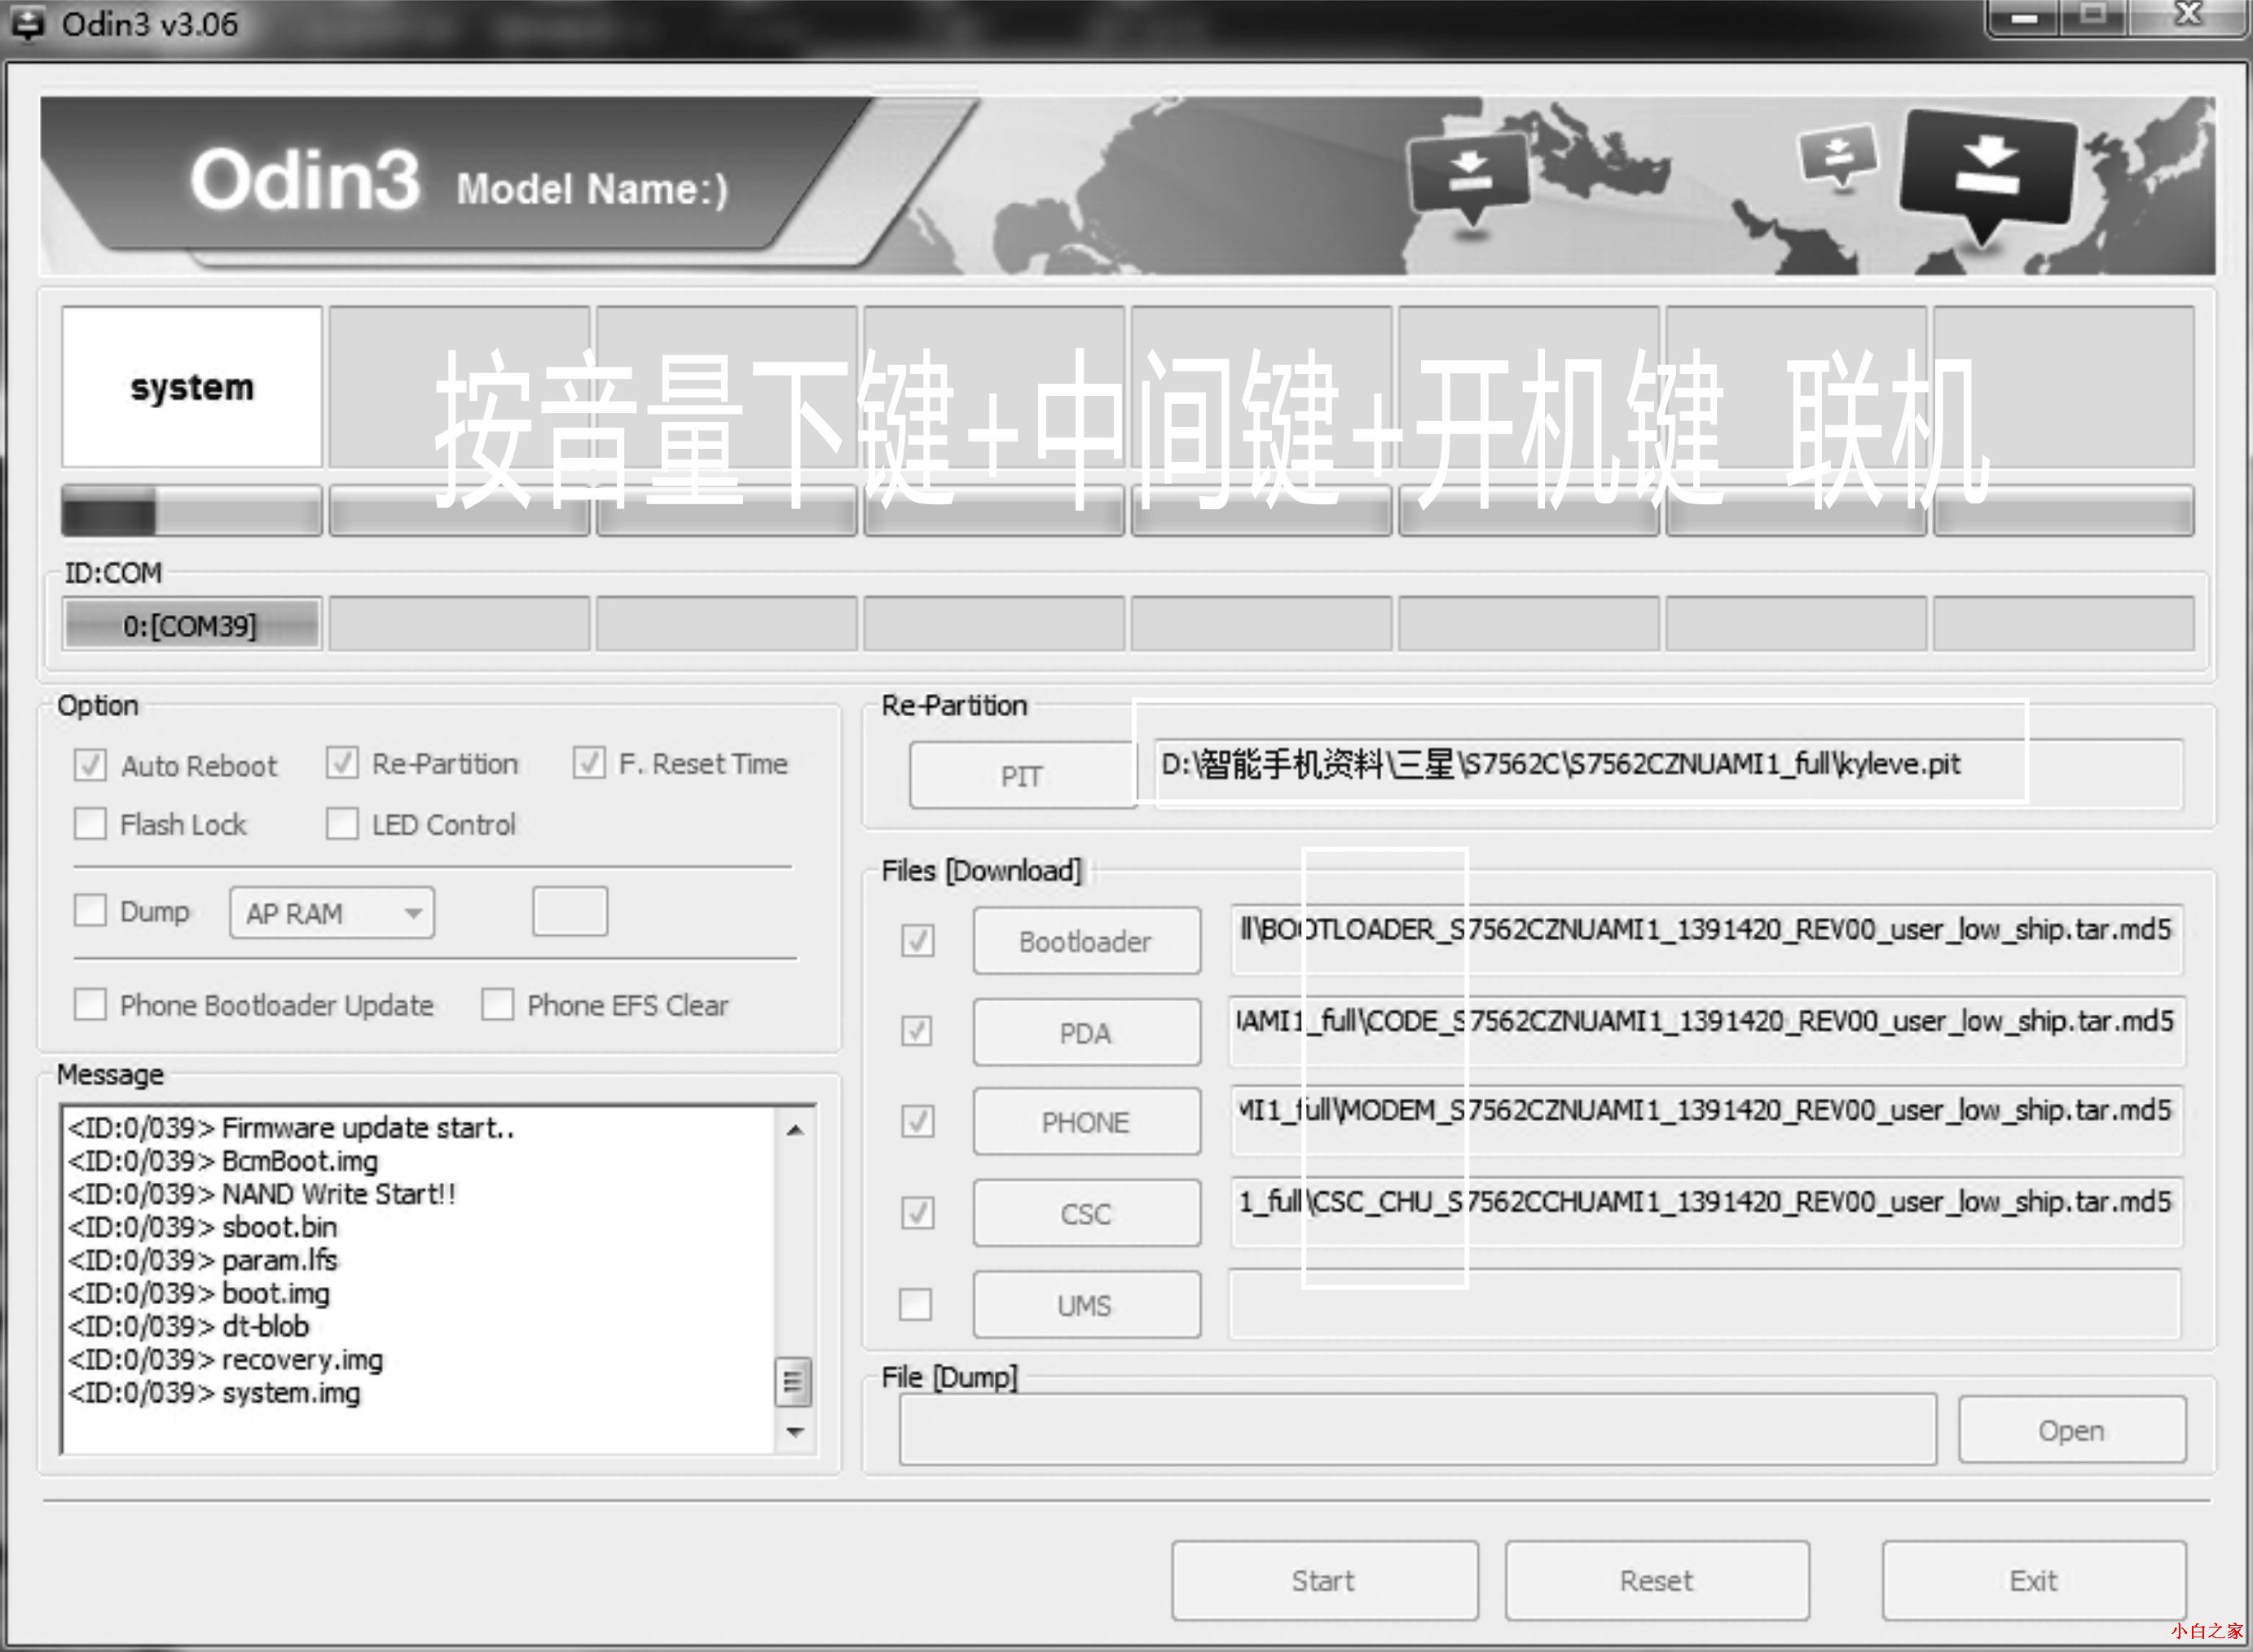This screenshot has height=1652, width=2253.
Task: Enable the Dump checkbox
Action: [x=90, y=910]
